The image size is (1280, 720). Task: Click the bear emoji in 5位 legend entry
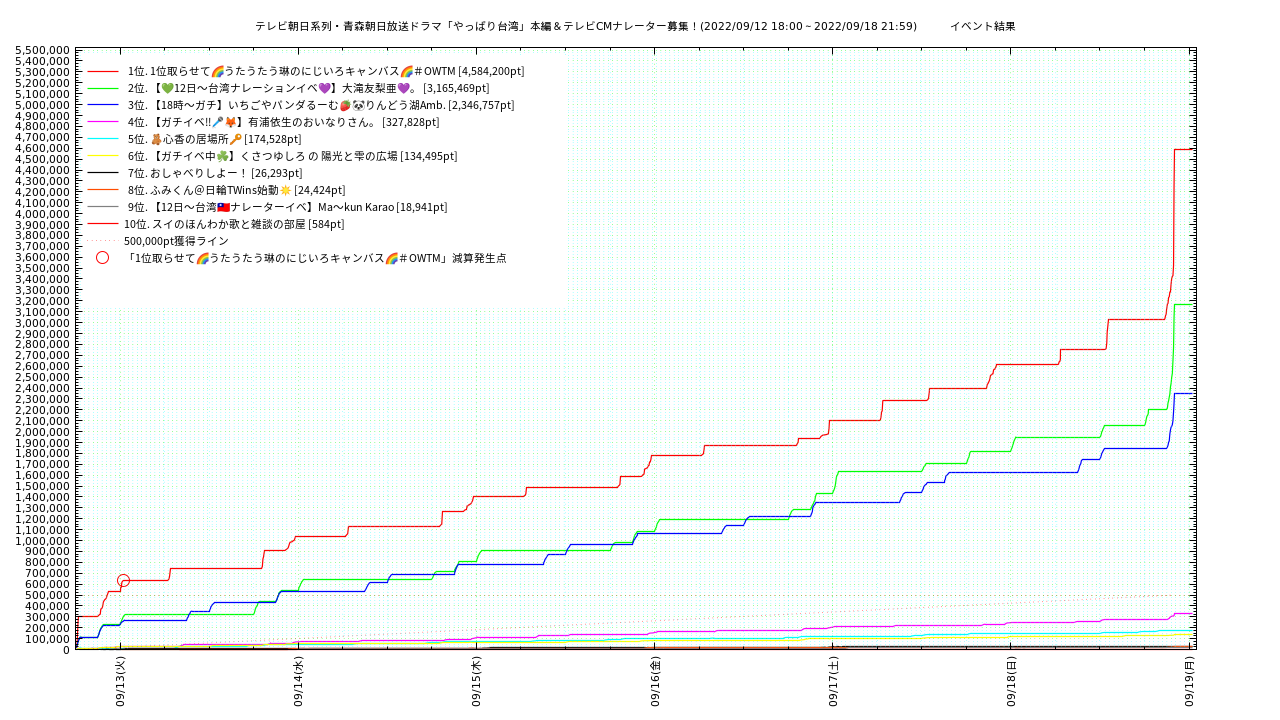coord(156,139)
